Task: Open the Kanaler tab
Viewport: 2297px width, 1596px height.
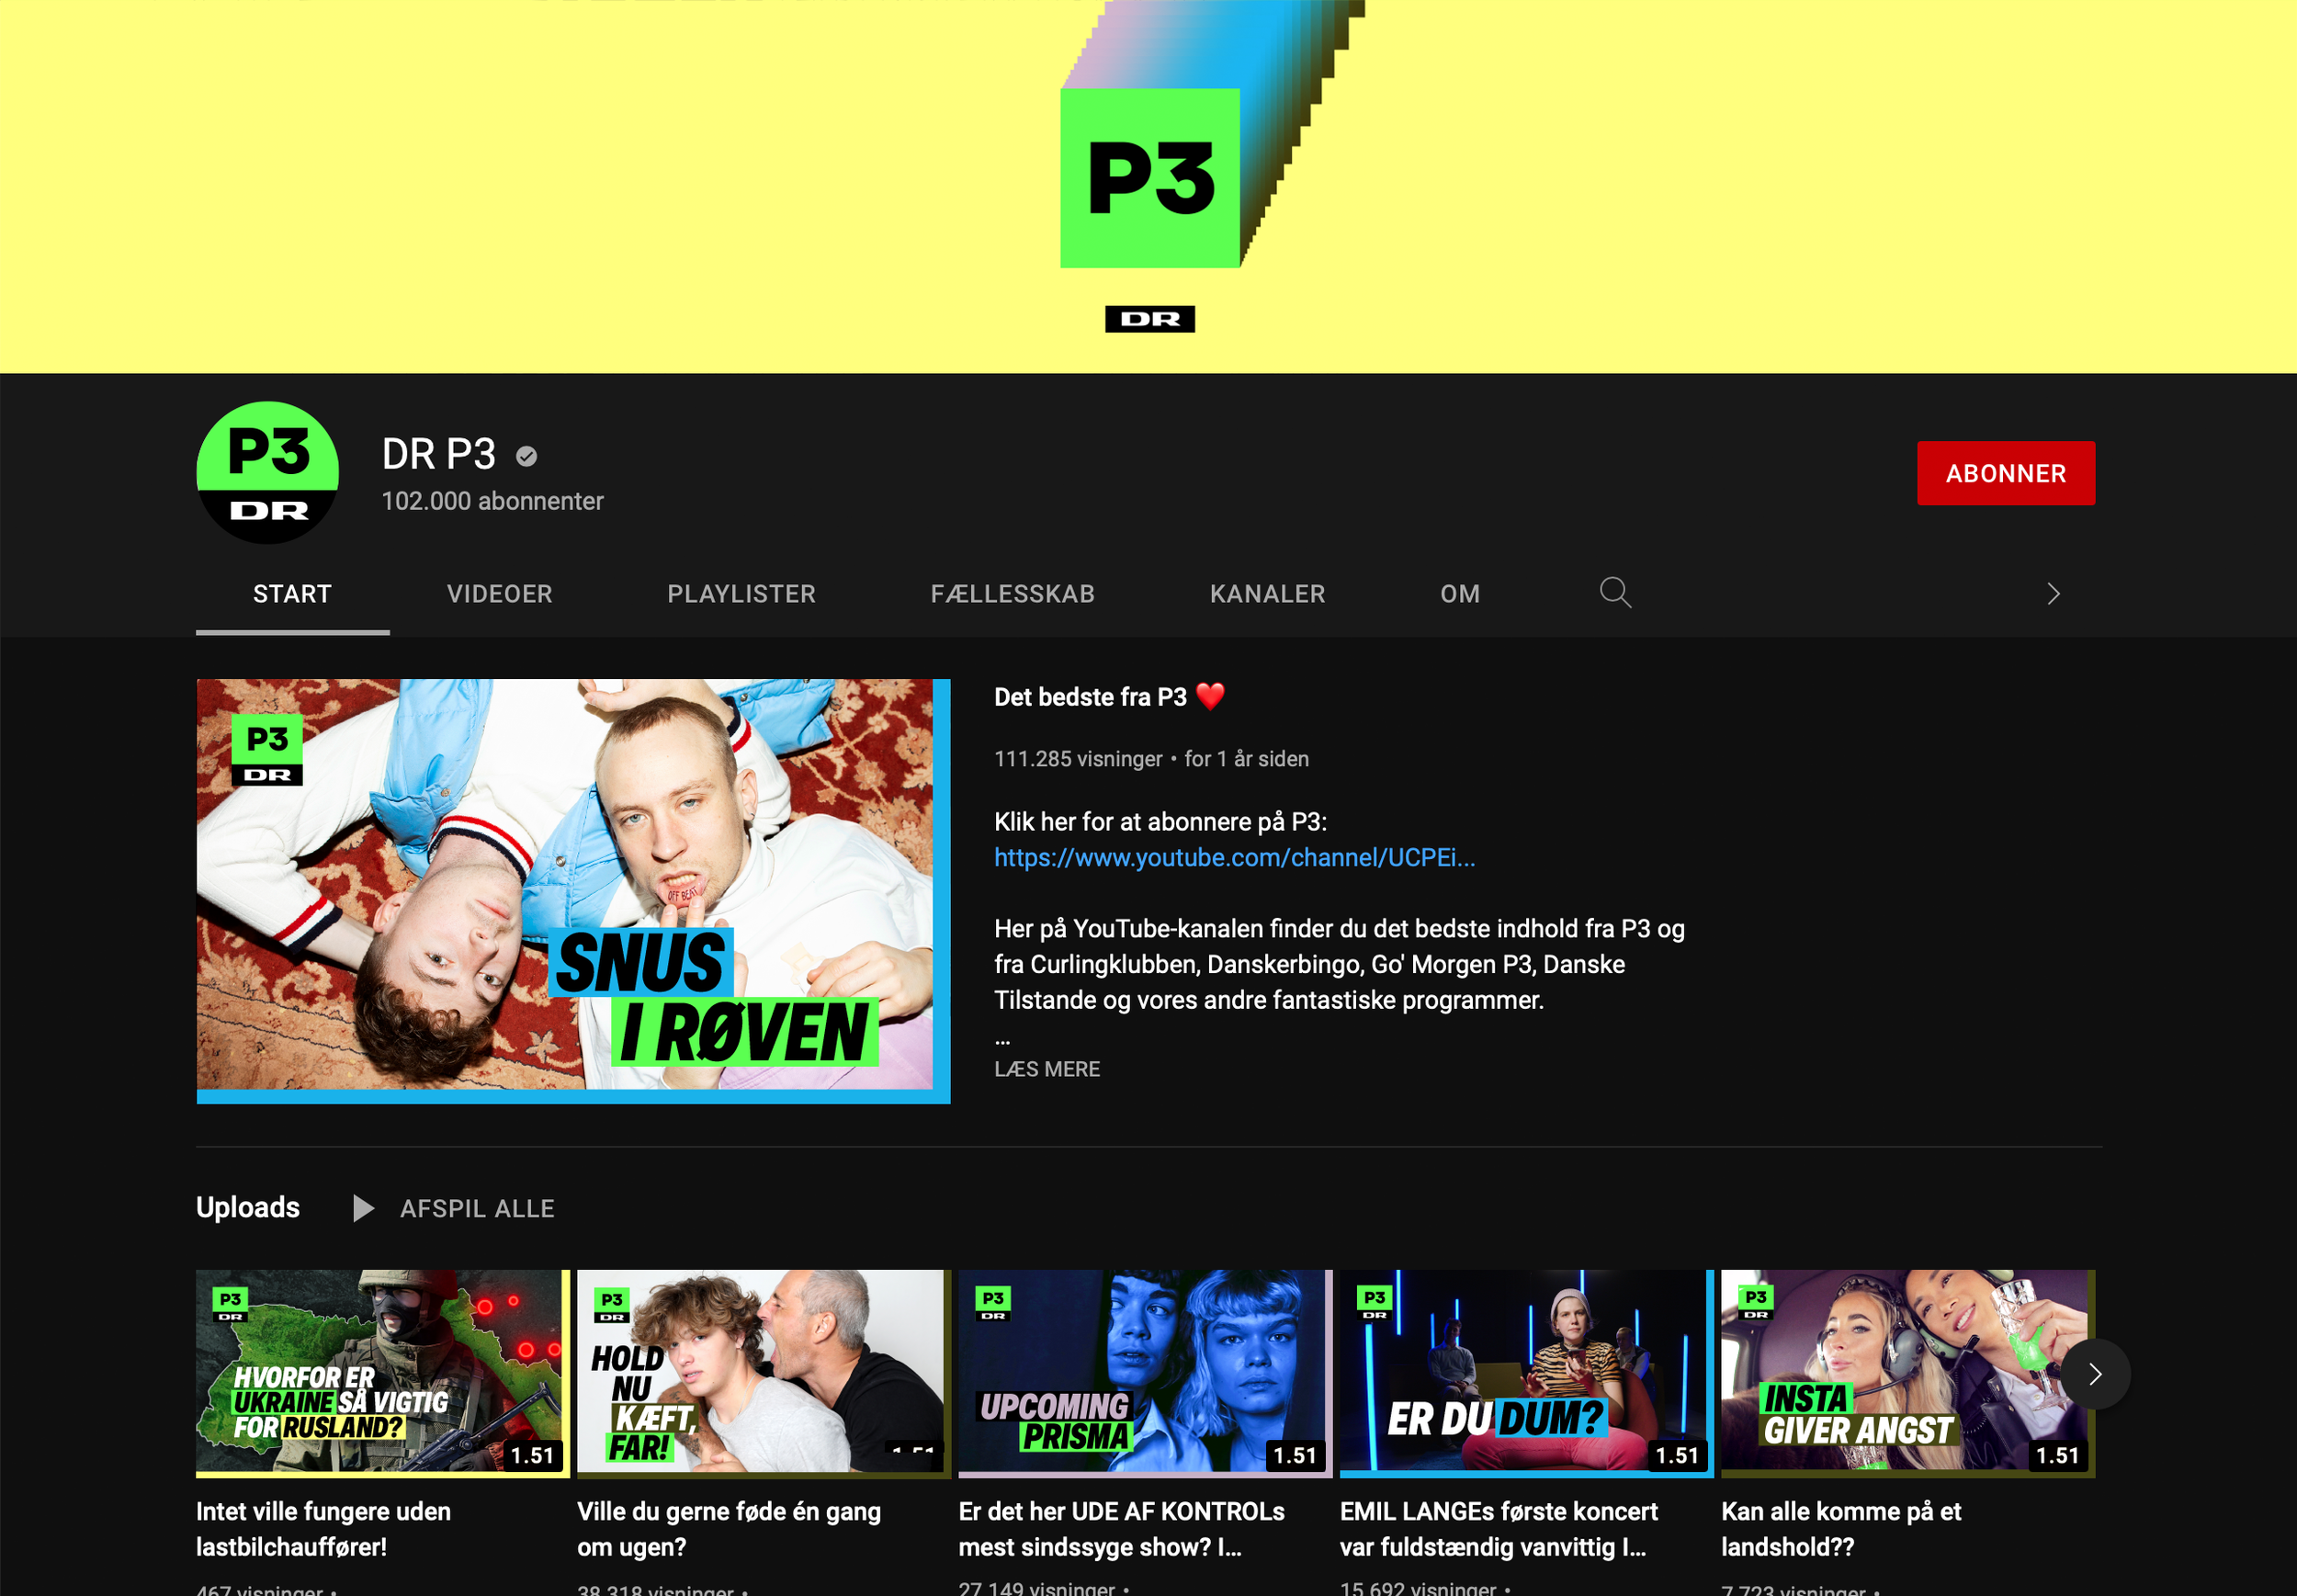Action: 1267,594
